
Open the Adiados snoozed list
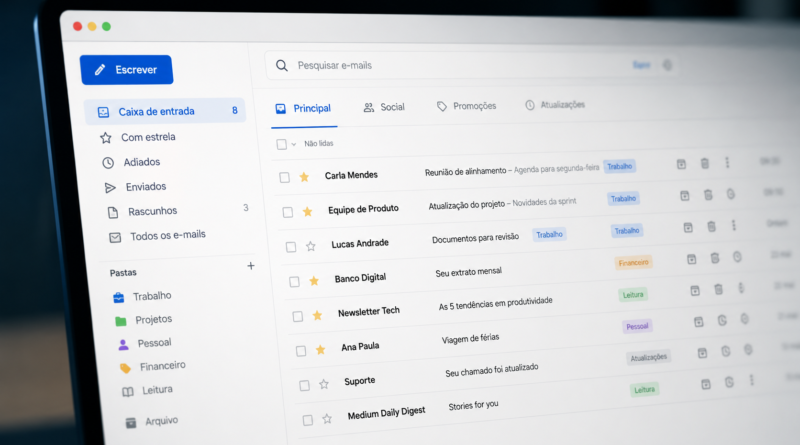click(x=131, y=162)
